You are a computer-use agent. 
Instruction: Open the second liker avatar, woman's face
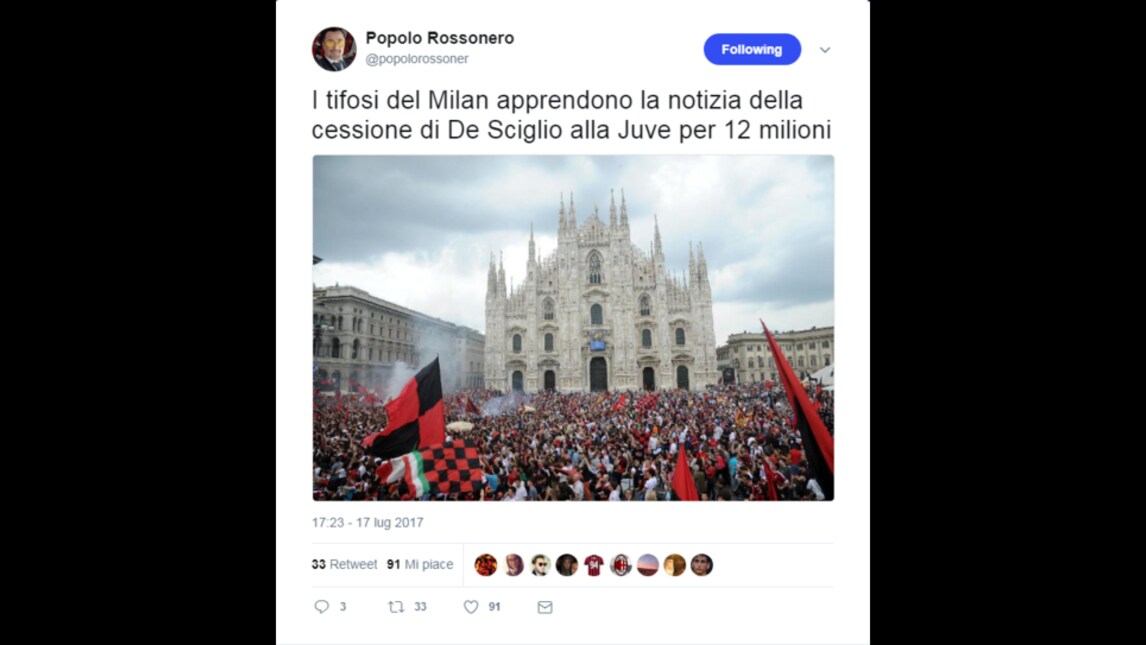pyautogui.click(x=513, y=565)
